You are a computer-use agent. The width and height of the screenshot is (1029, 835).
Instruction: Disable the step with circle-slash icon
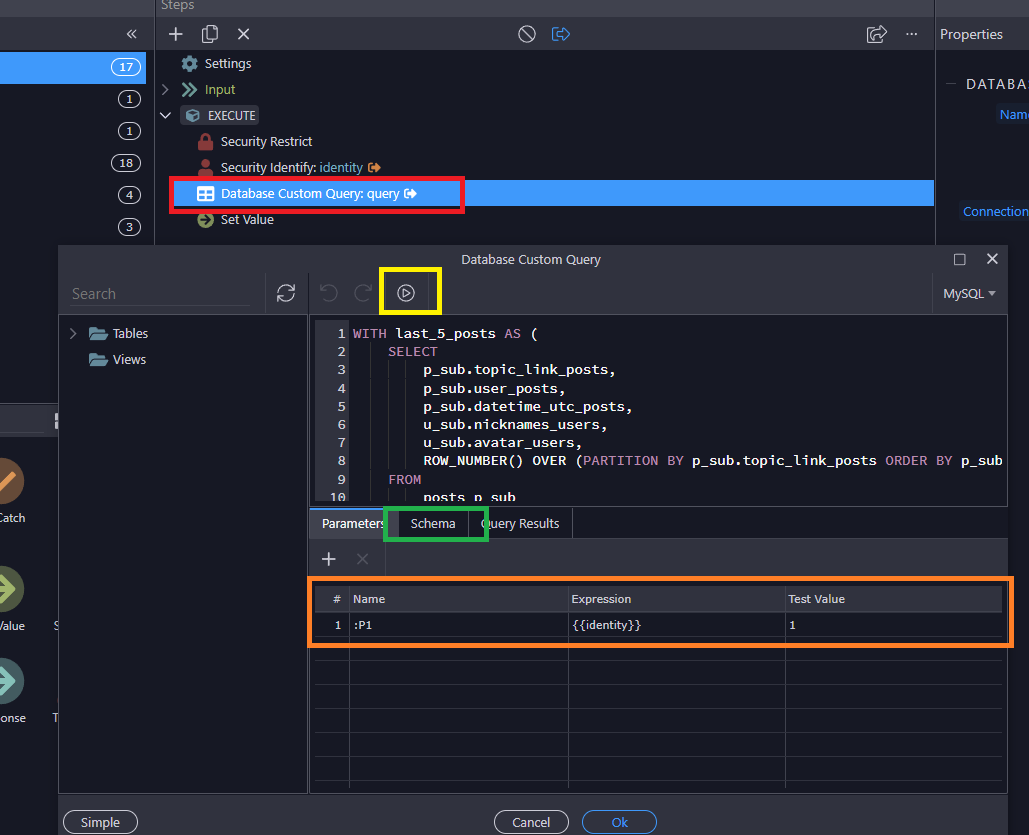[526, 34]
